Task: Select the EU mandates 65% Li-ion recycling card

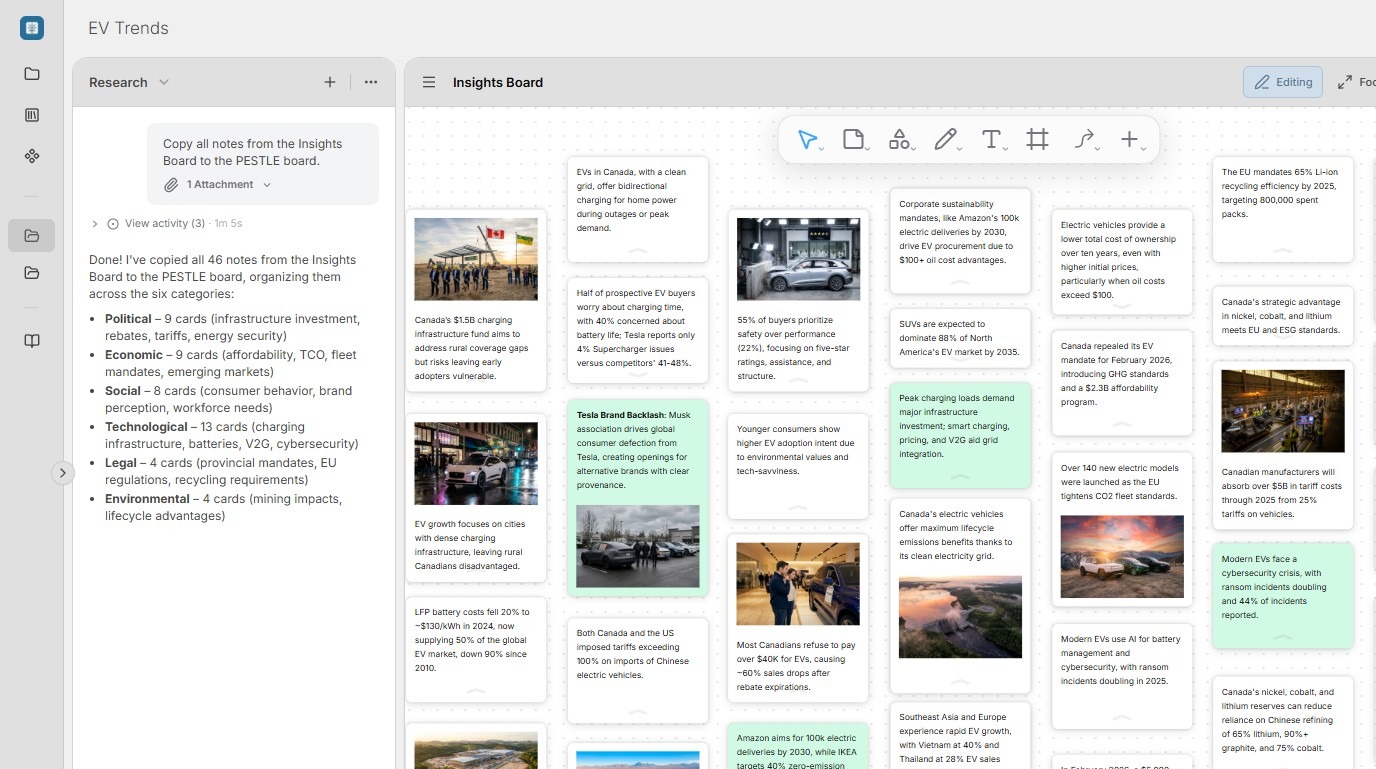Action: pos(1283,208)
